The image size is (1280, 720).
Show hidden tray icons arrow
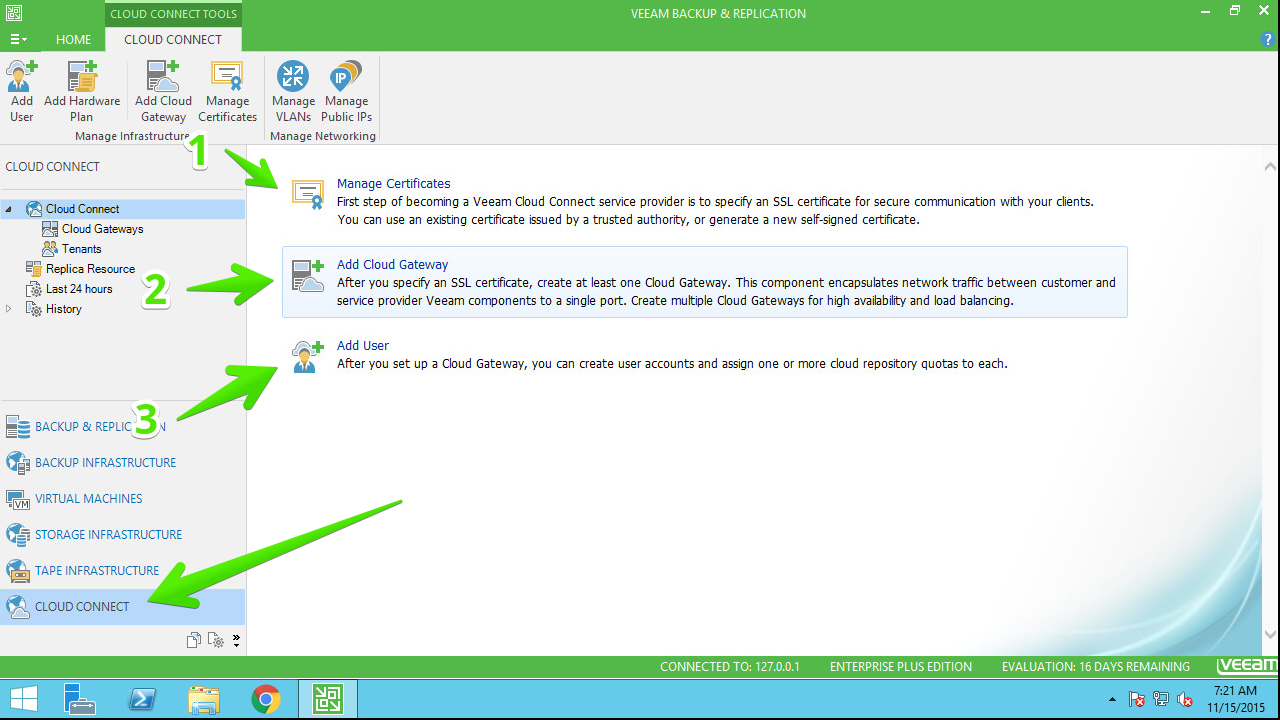[1113, 700]
